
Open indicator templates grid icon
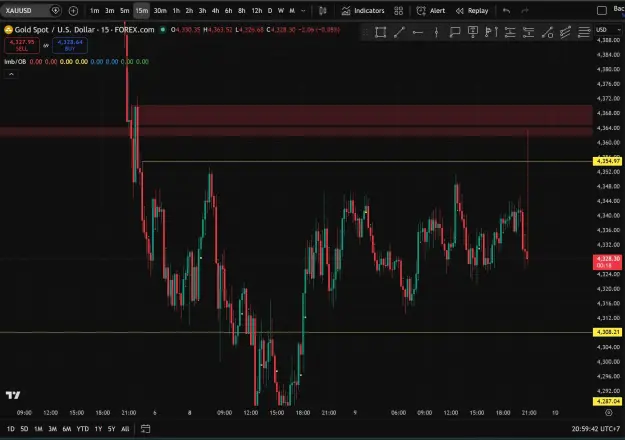(399, 11)
